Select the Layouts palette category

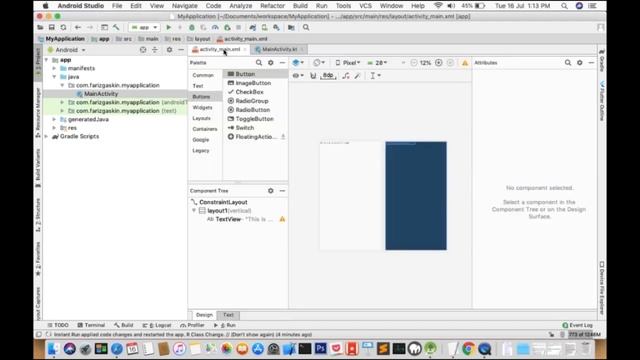(202, 118)
